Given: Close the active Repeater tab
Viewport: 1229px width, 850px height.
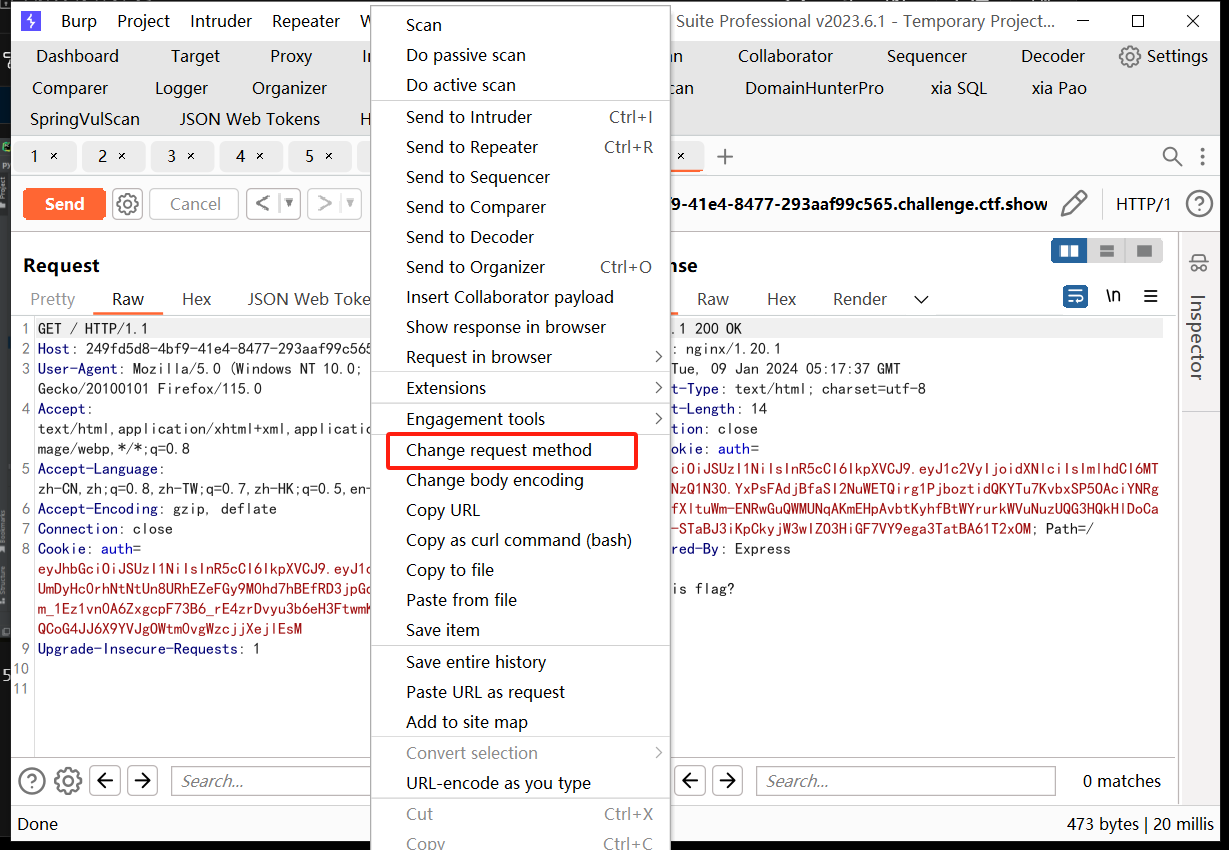Looking at the screenshot, I should (x=682, y=156).
